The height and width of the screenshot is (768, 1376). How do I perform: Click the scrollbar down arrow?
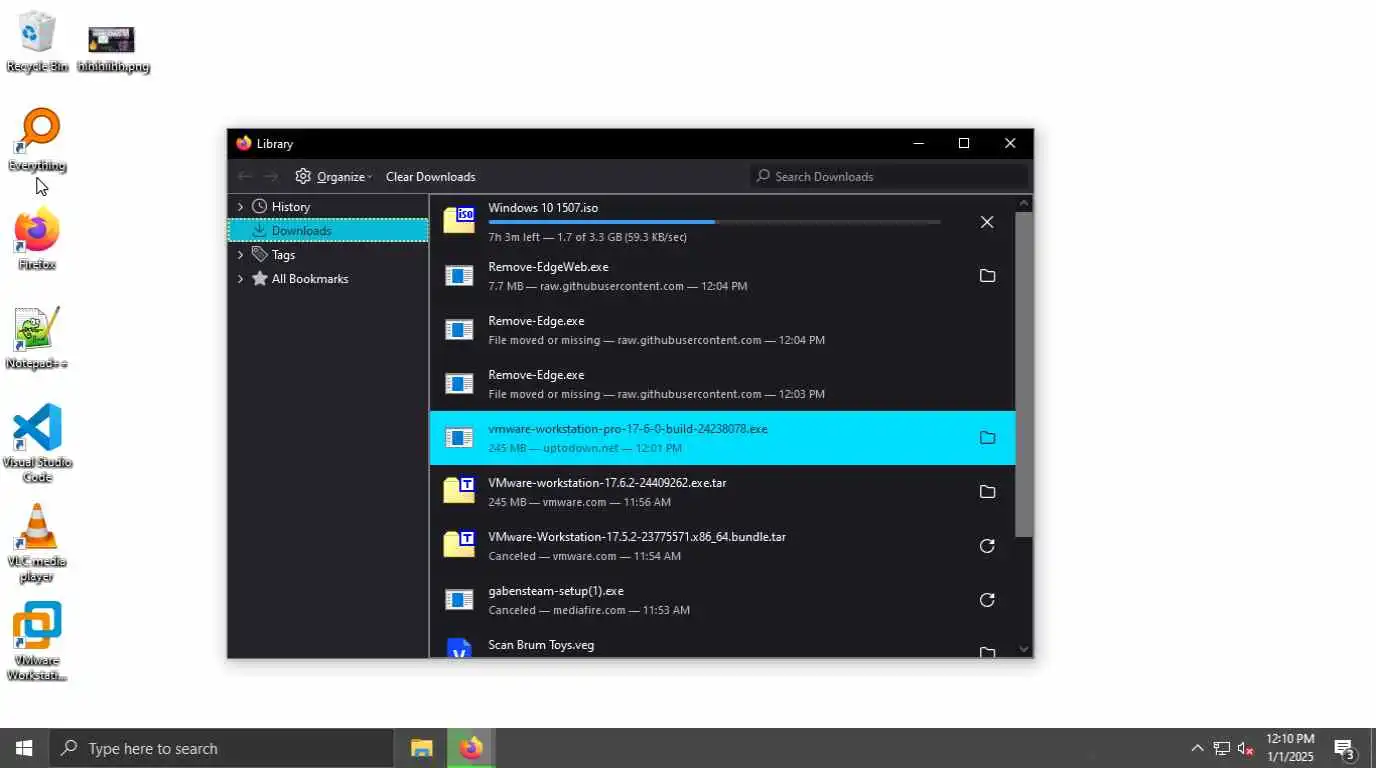[1024, 649]
